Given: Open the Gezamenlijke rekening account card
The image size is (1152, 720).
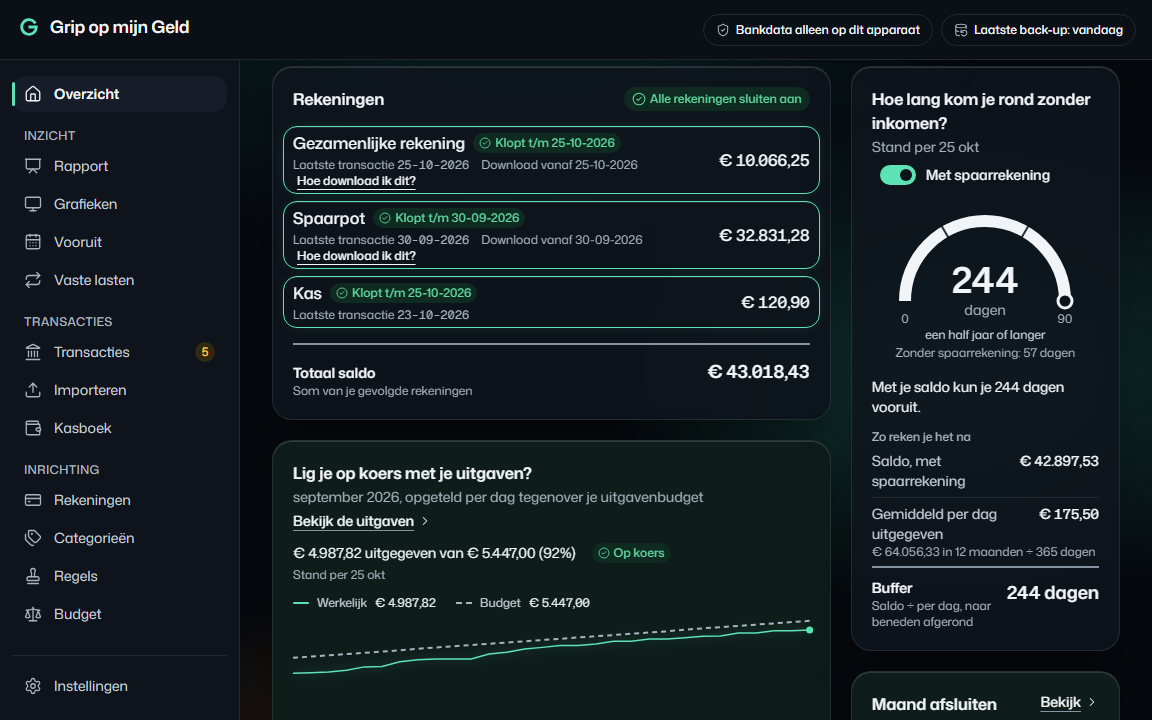Looking at the screenshot, I should point(551,160).
